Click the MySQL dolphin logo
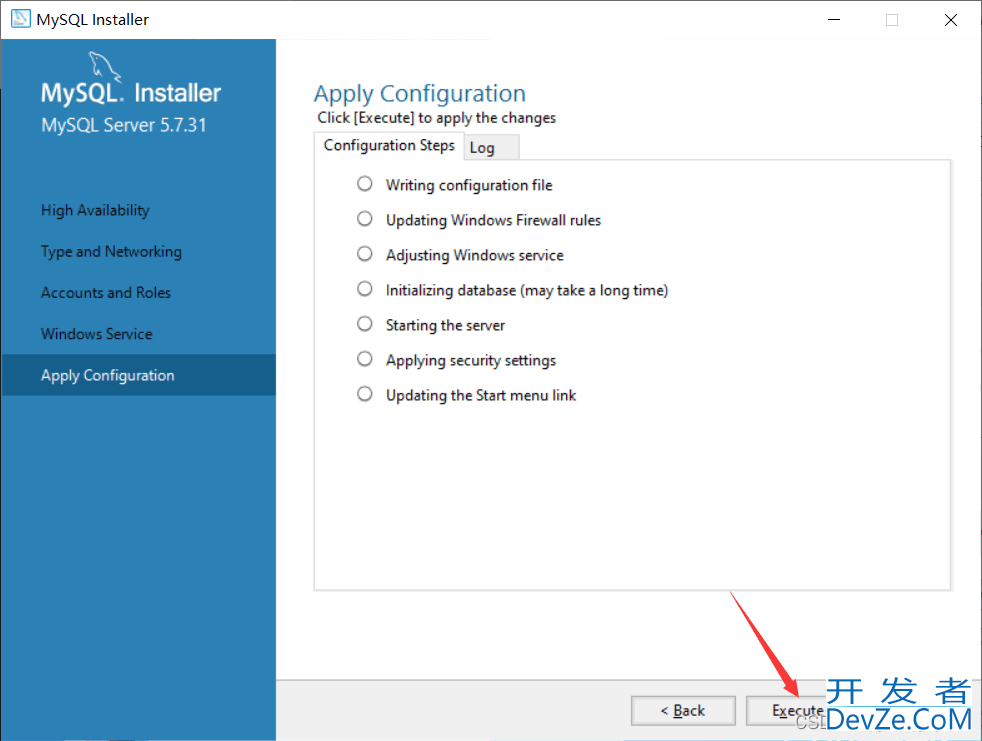Image resolution: width=982 pixels, height=741 pixels. click(105, 66)
